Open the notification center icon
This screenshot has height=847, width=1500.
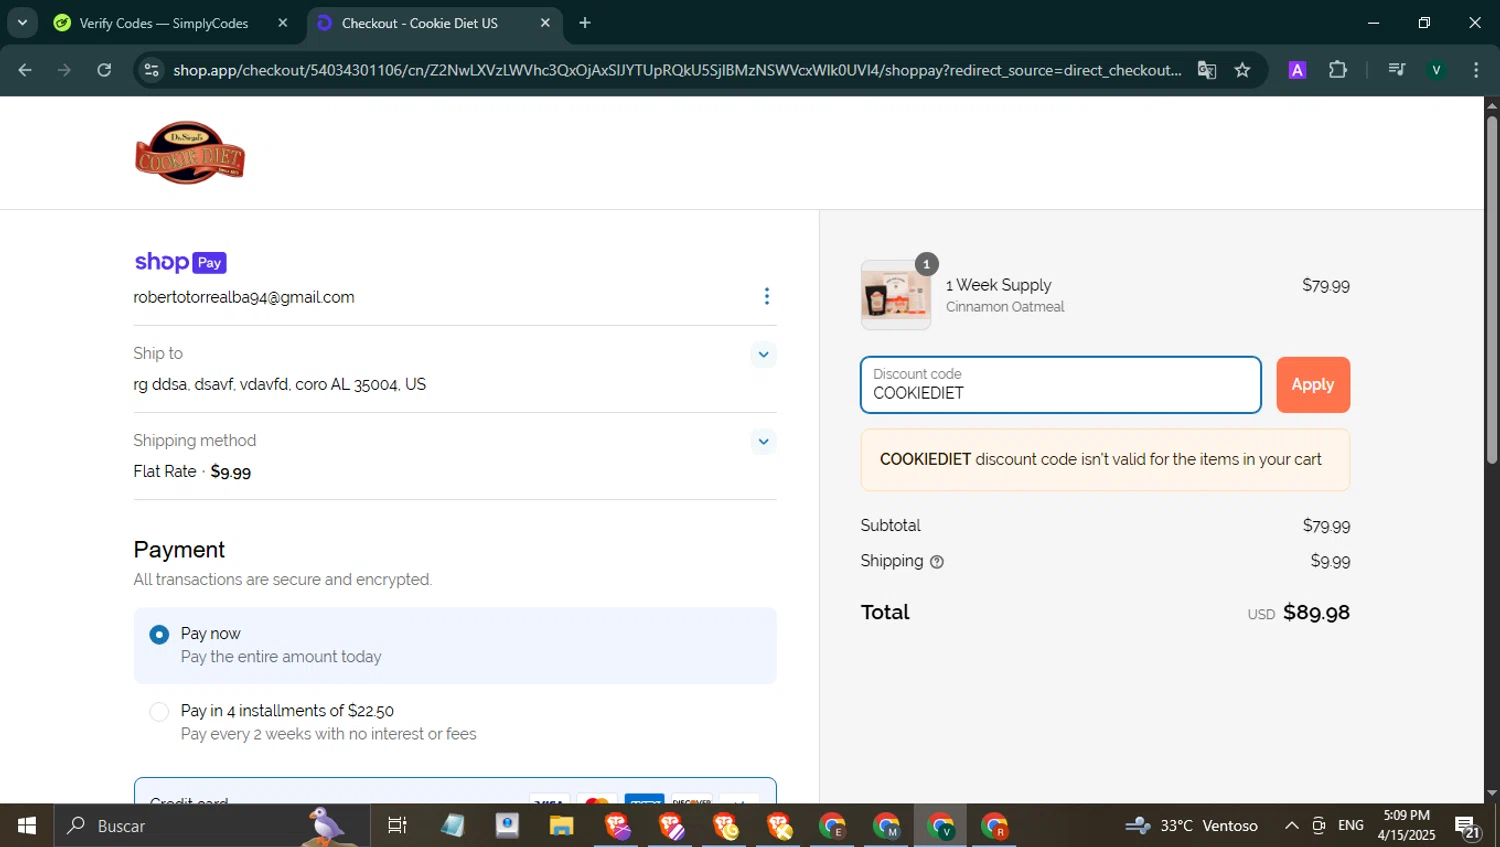[x=1467, y=827]
